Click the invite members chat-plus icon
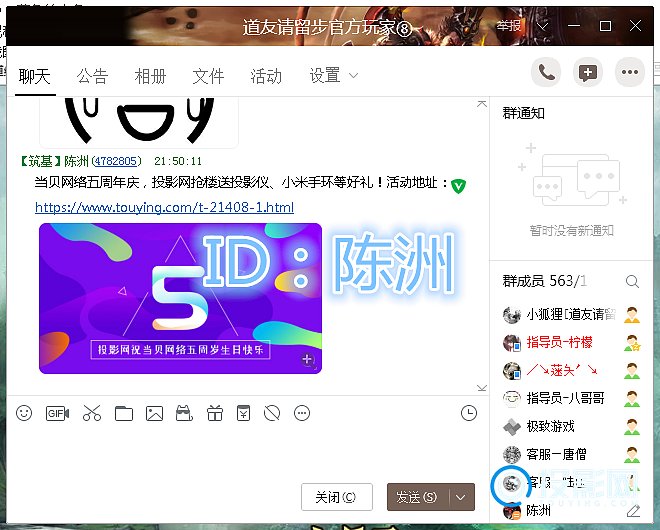The image size is (660, 530). pyautogui.click(x=588, y=73)
